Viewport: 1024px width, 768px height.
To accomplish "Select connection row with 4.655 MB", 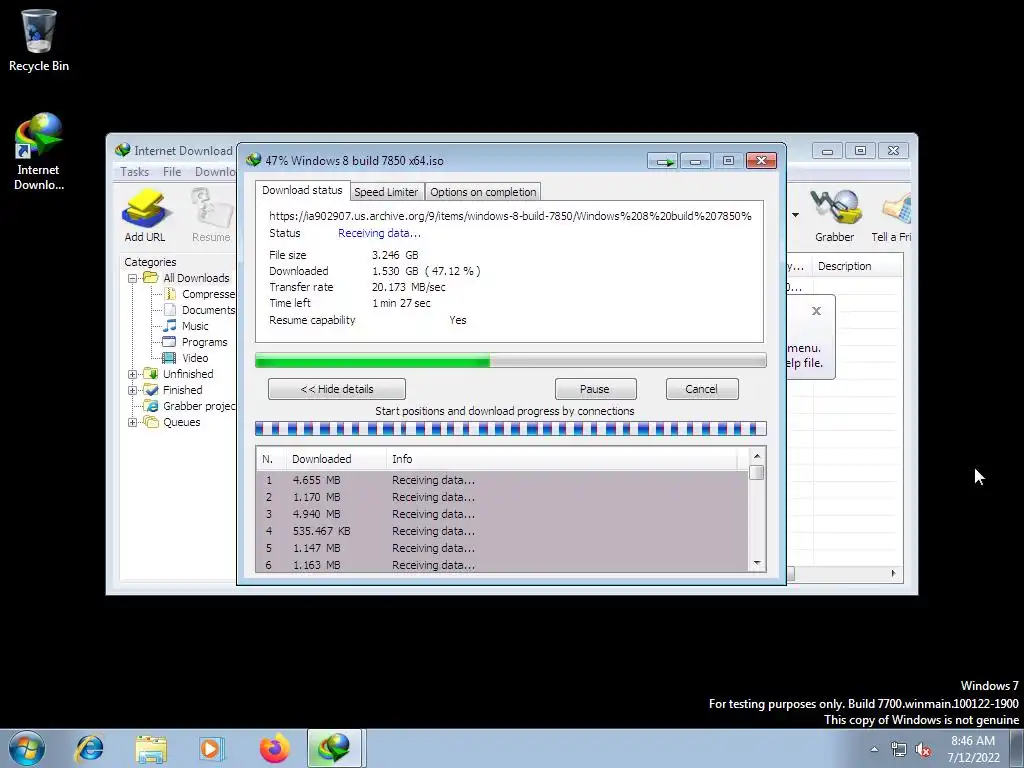I will [502, 480].
